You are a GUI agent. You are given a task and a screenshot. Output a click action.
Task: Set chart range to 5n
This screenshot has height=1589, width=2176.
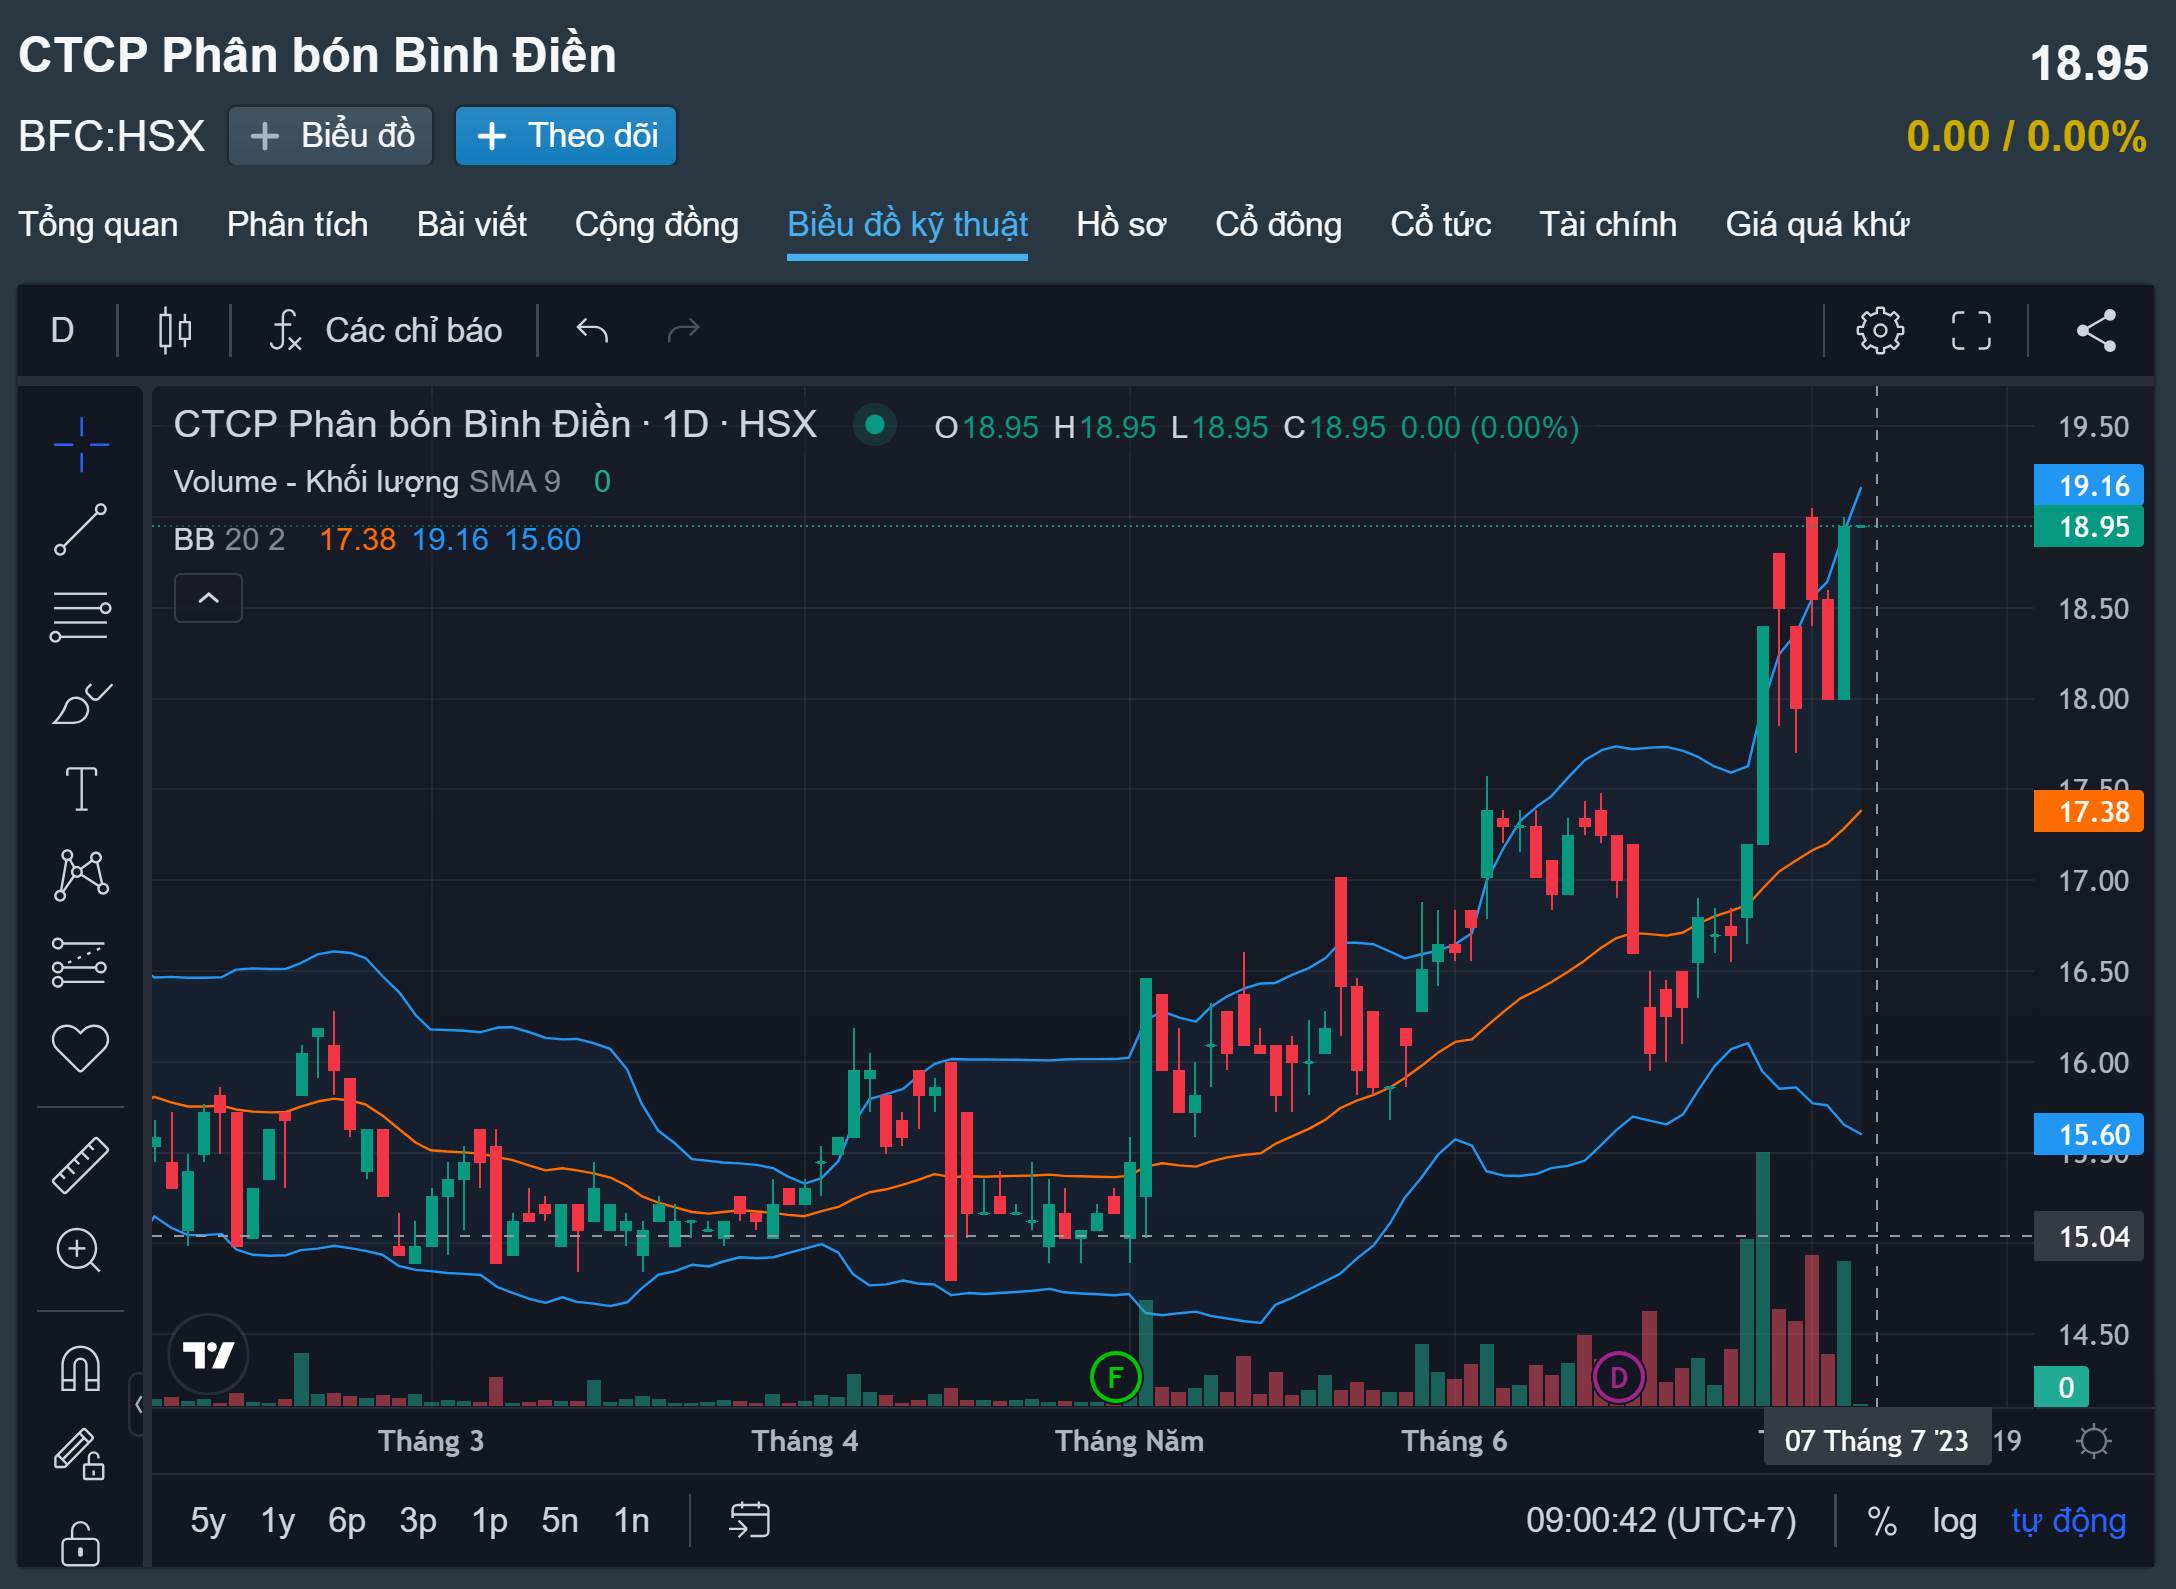[560, 1521]
